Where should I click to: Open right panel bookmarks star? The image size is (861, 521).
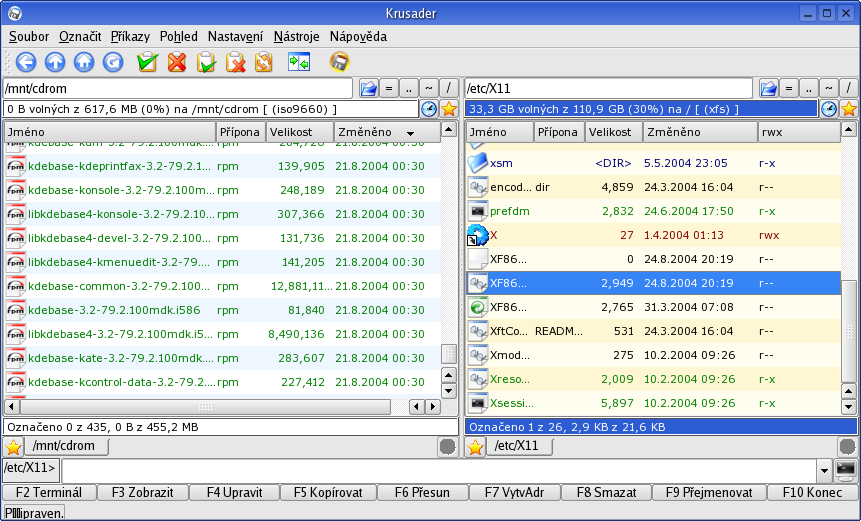(x=849, y=109)
